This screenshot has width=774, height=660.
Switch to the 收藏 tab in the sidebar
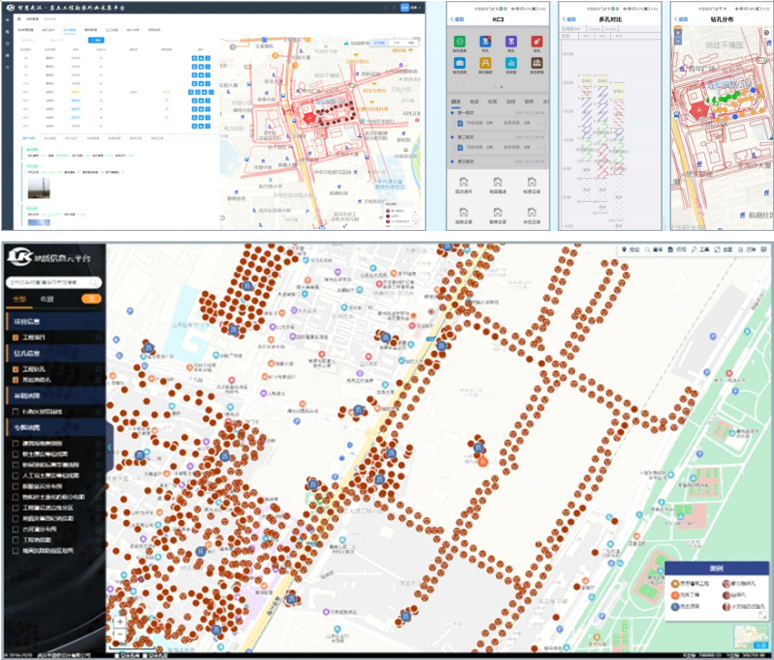pyautogui.click(x=47, y=298)
